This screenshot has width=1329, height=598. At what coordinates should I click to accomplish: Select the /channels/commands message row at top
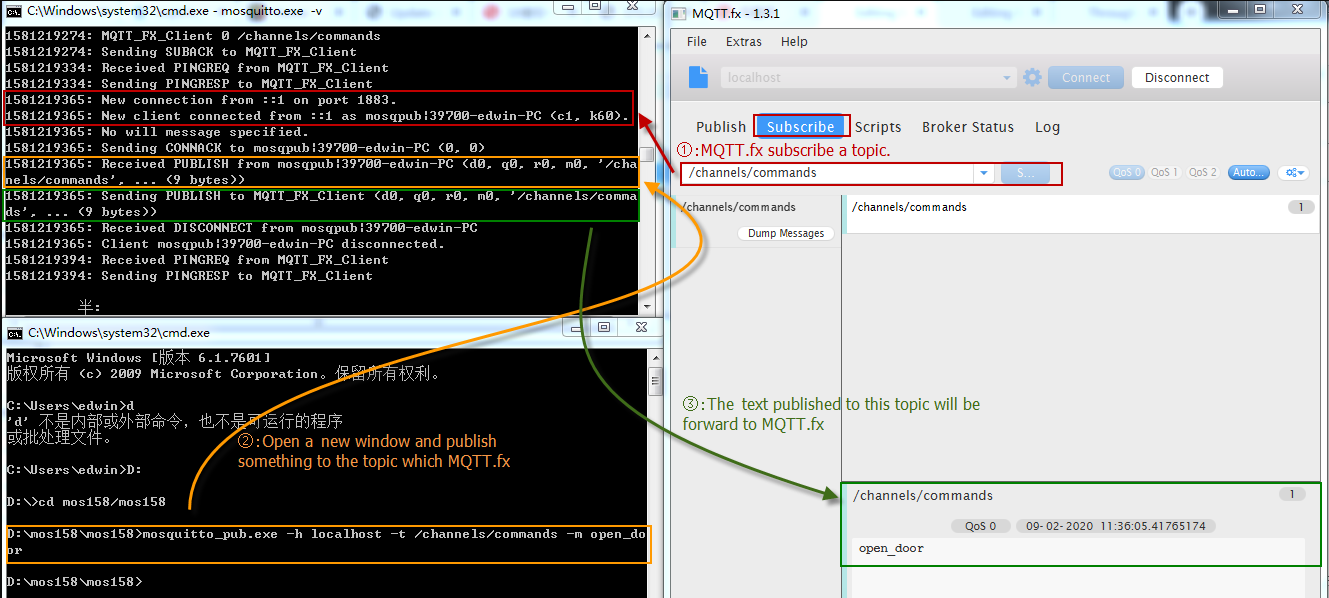pos(1082,213)
